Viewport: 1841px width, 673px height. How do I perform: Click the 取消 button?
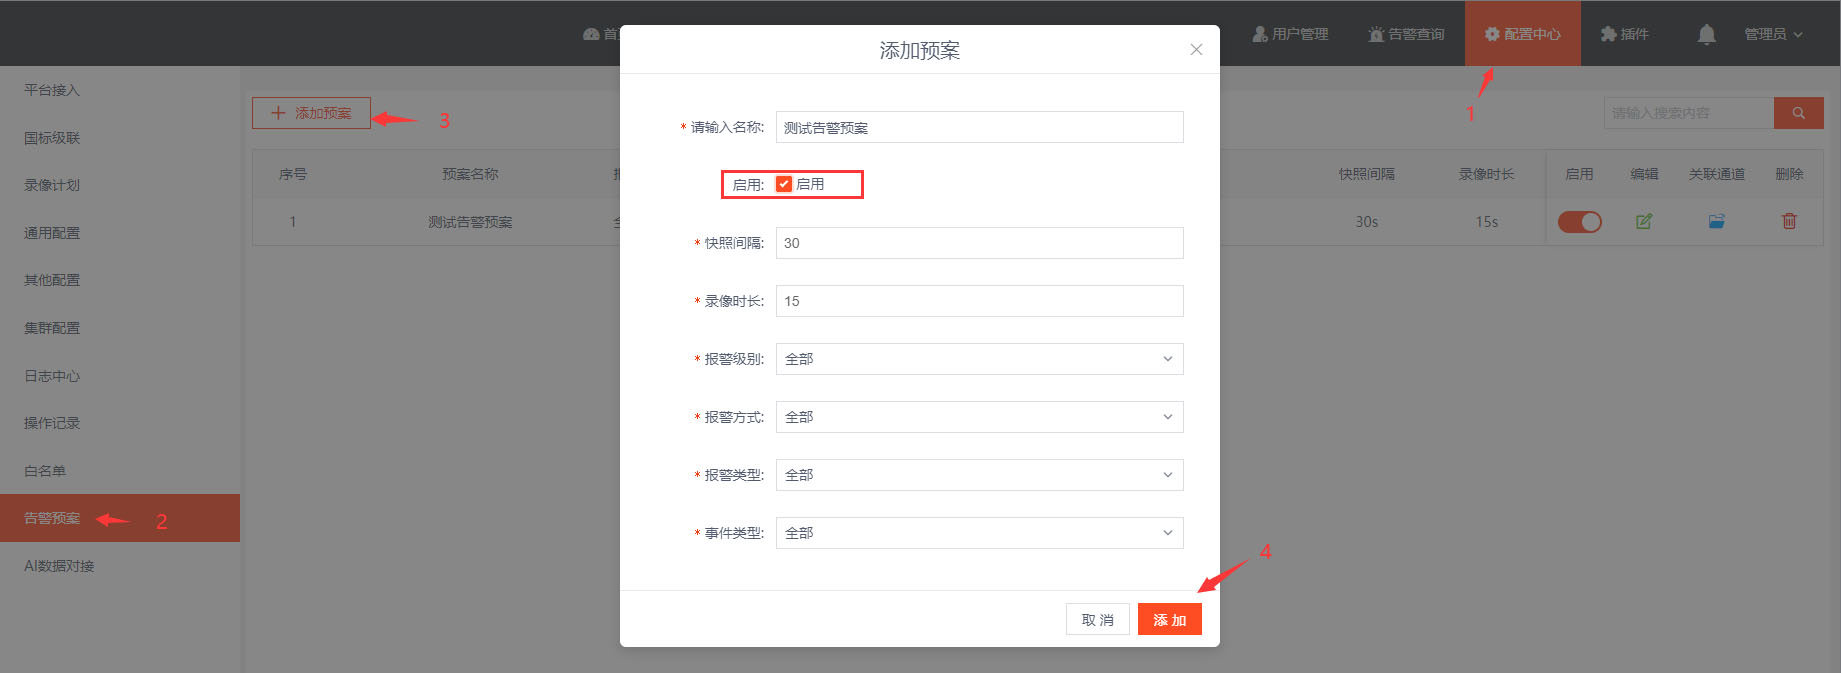coord(1098,620)
